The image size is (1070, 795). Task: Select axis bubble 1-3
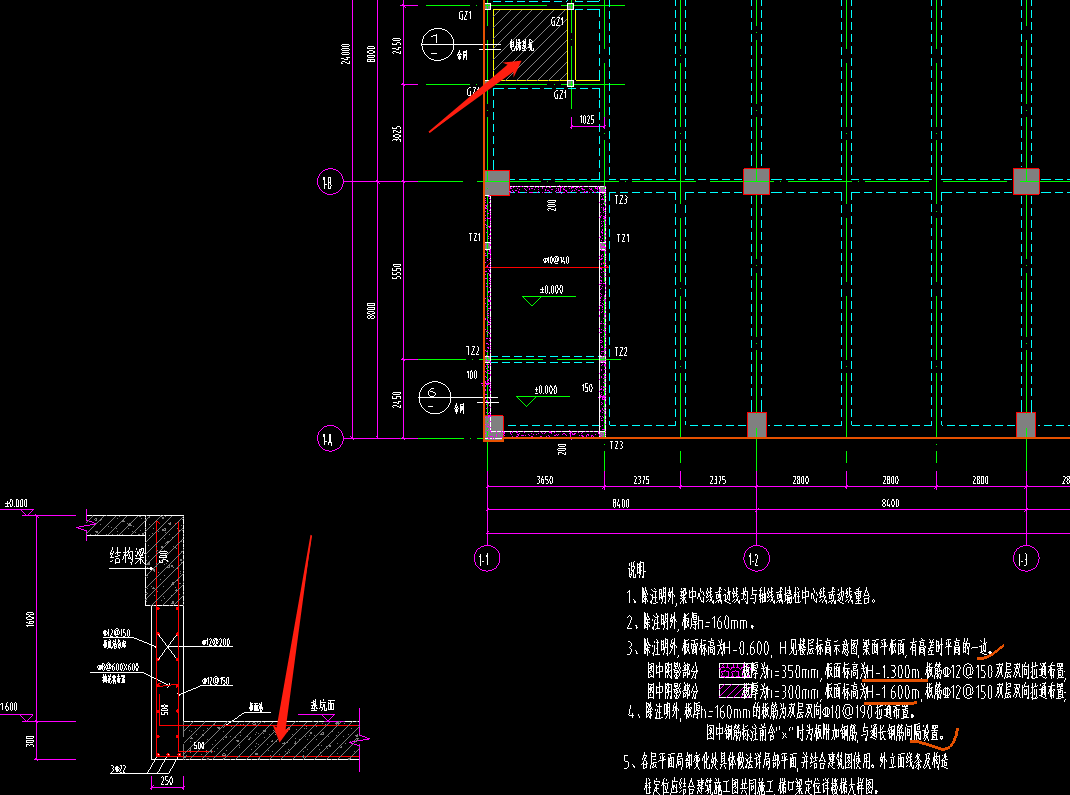click(1026, 560)
